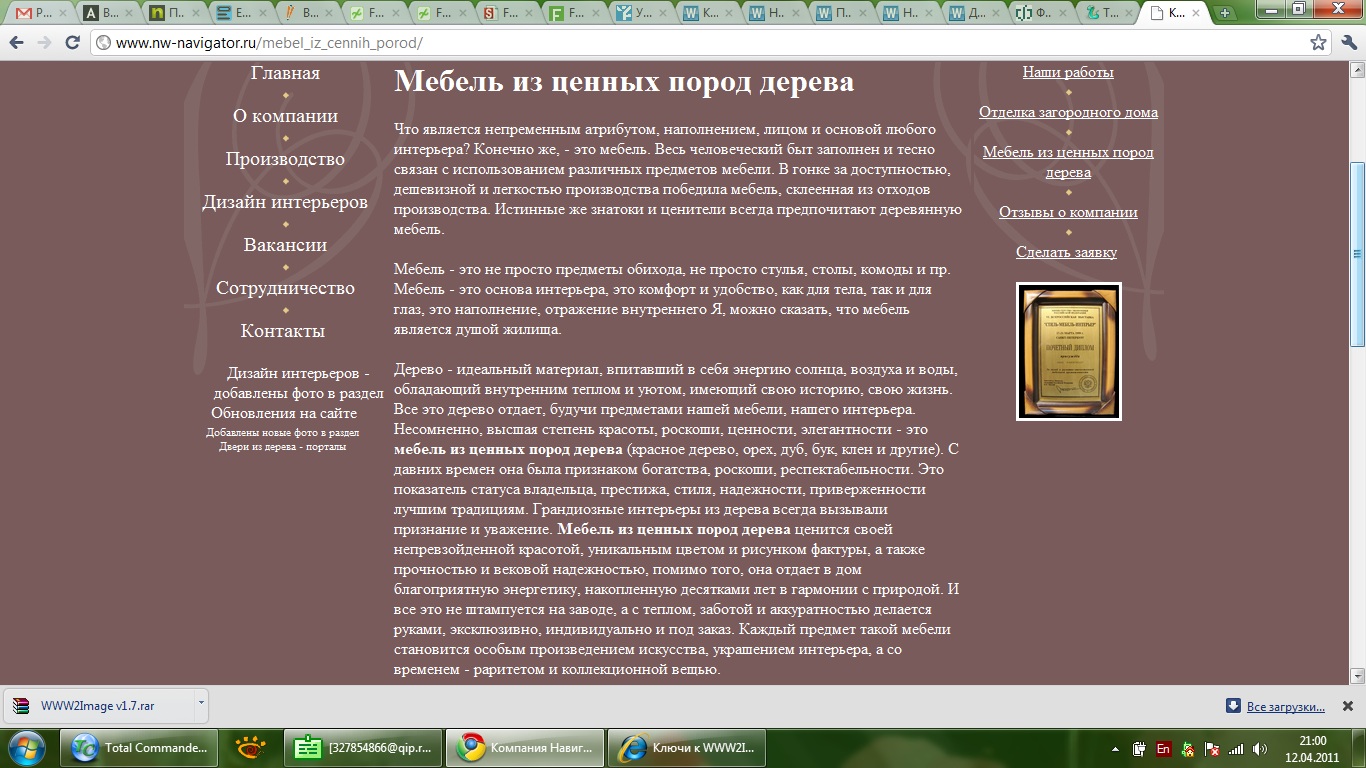1366x768 pixels.
Task: Open Контакты page
Action: [283, 331]
